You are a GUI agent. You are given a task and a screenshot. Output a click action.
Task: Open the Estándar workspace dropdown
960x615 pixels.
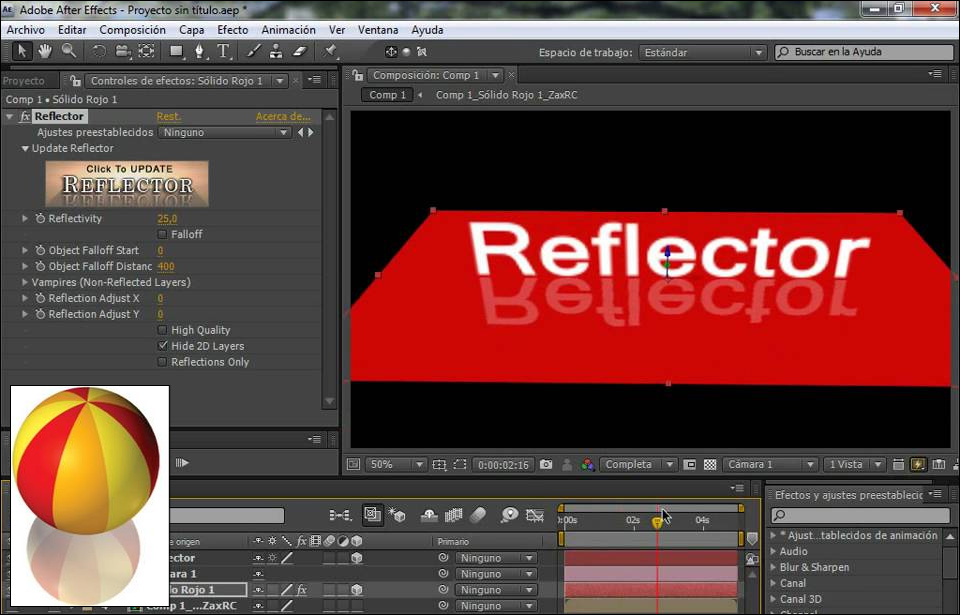point(702,53)
